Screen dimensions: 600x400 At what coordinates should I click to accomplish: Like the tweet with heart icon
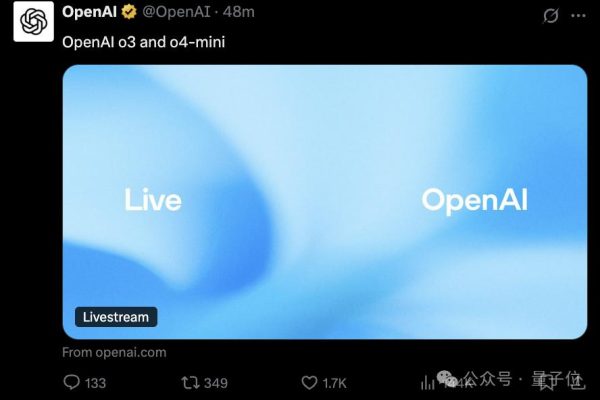309,382
